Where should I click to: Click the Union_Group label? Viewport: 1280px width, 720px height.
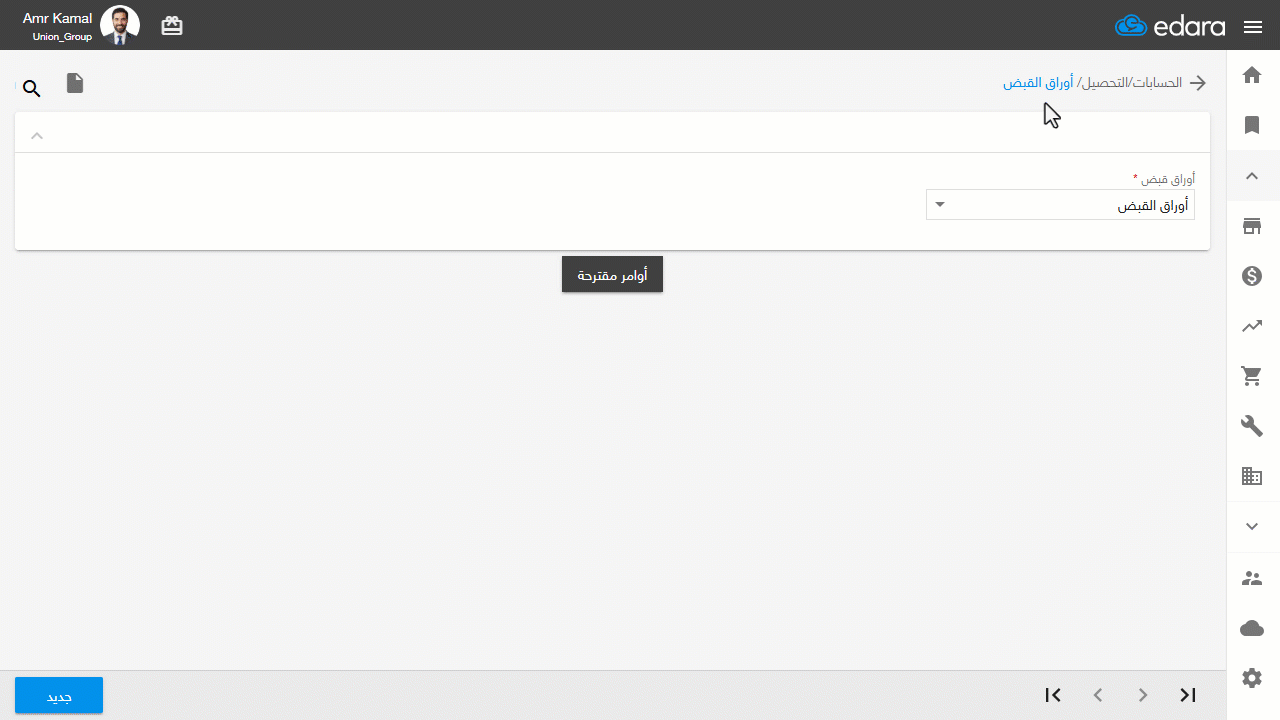coord(62,37)
